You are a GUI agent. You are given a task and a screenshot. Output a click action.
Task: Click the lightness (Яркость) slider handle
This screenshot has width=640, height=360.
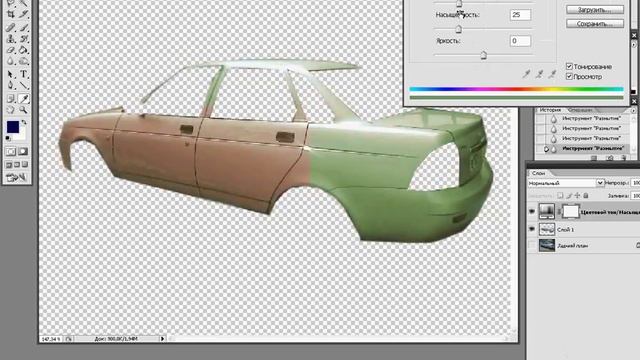(x=483, y=55)
